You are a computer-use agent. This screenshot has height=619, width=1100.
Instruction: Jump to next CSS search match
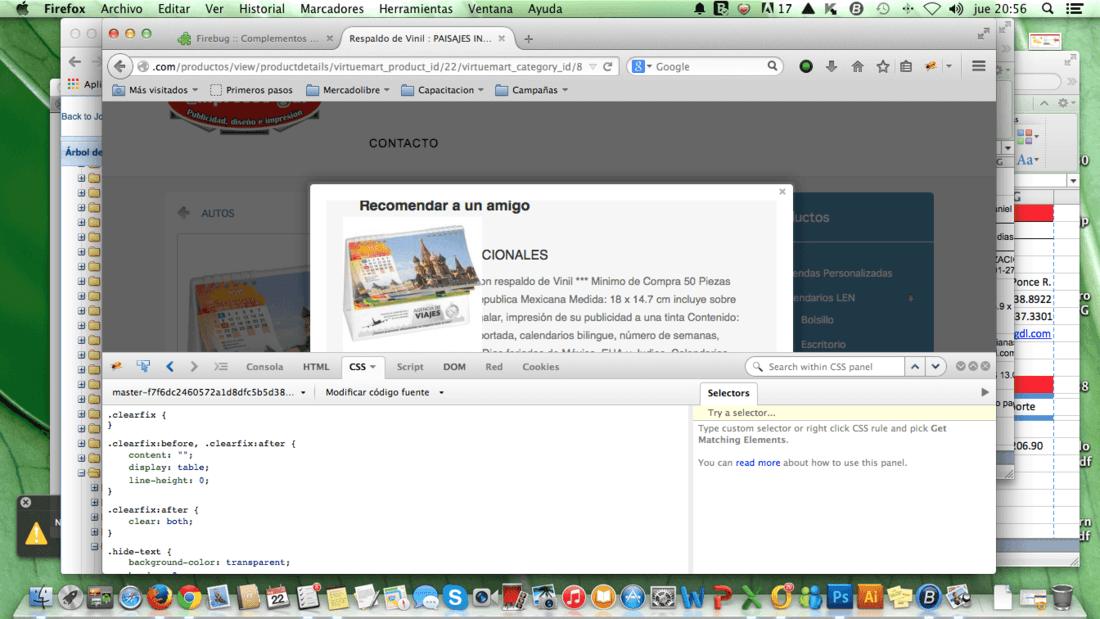[935, 366]
